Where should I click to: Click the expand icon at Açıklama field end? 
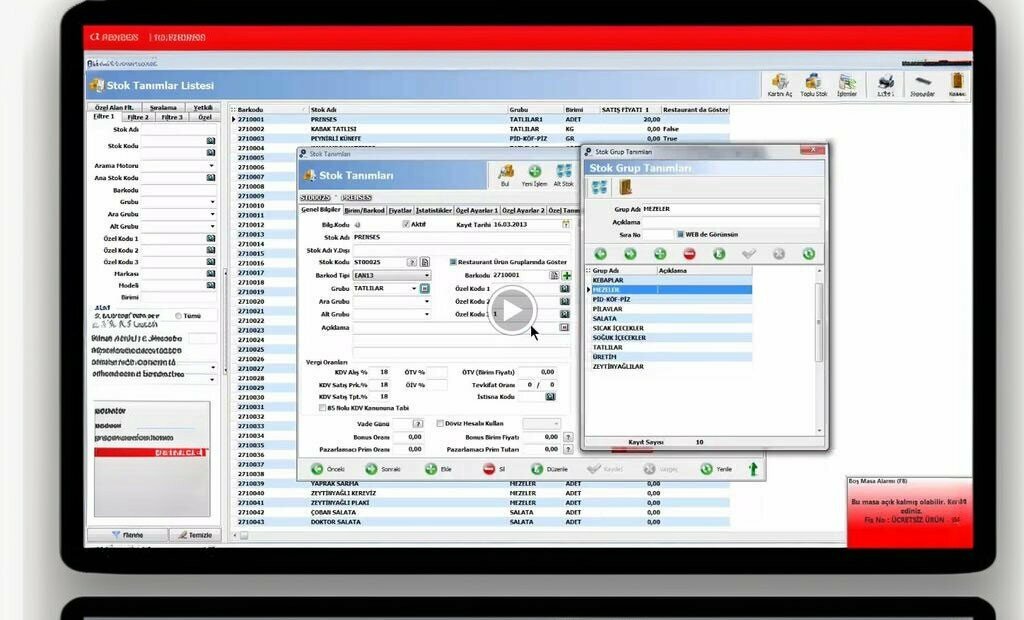coord(564,327)
